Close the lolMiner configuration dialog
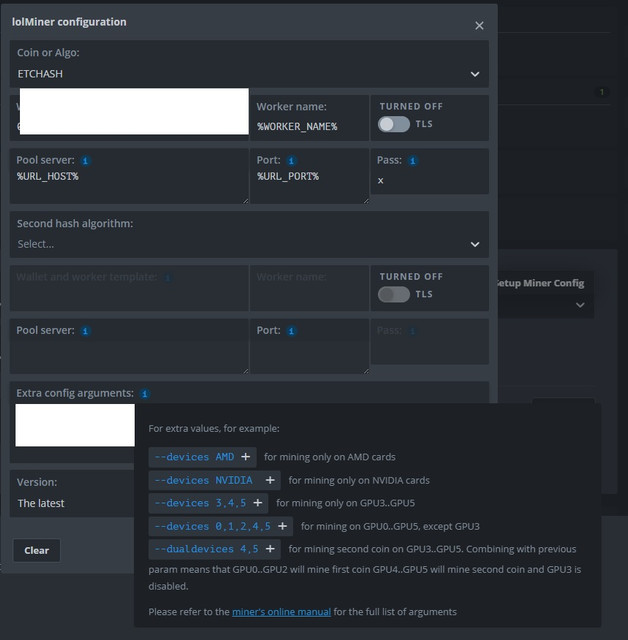Viewport: 628px width, 640px height. pyautogui.click(x=479, y=25)
